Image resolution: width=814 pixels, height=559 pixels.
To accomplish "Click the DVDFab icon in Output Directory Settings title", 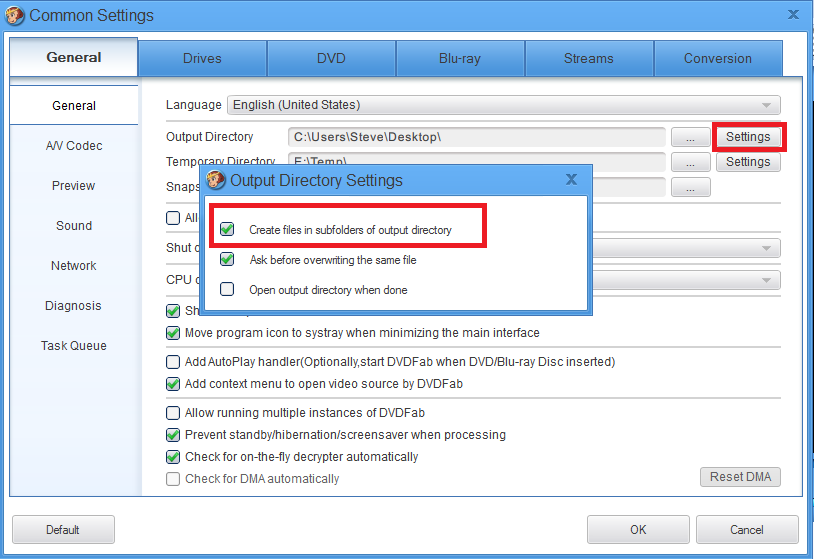I will tap(215, 180).
